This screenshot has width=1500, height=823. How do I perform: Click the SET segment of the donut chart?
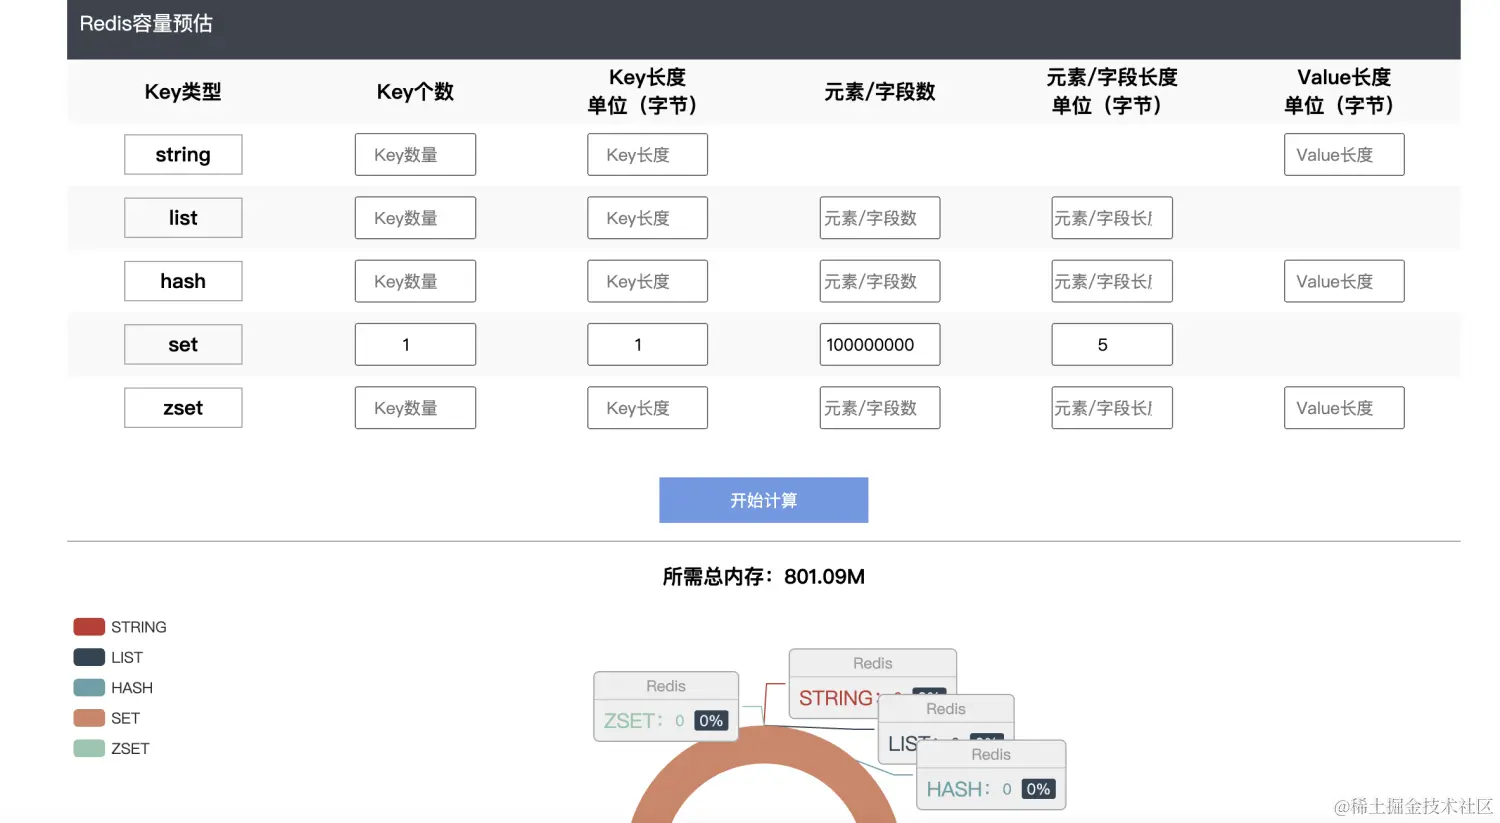[764, 745]
